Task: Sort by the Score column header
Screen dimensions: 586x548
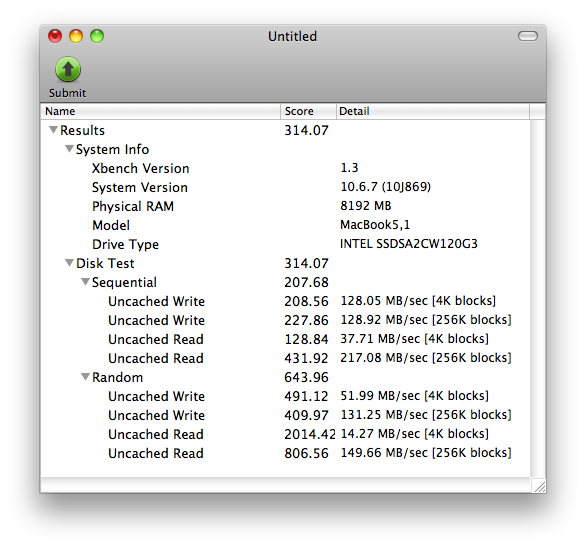Action: tap(308, 111)
